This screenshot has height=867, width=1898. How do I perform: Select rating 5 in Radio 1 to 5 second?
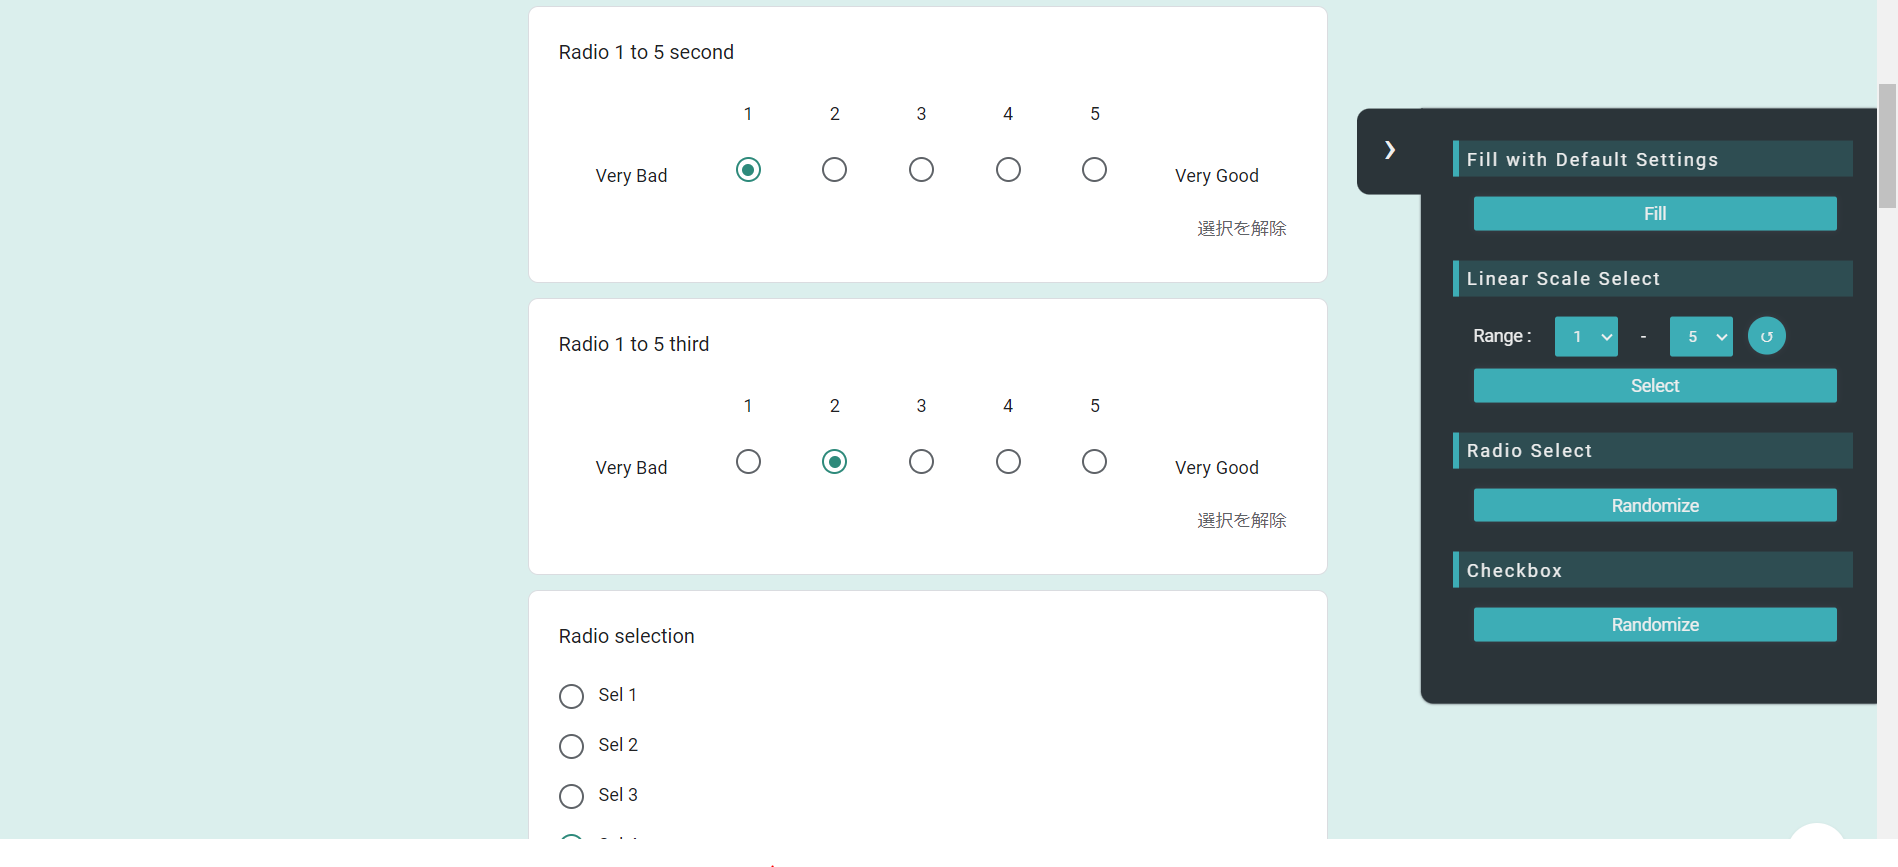(x=1094, y=170)
